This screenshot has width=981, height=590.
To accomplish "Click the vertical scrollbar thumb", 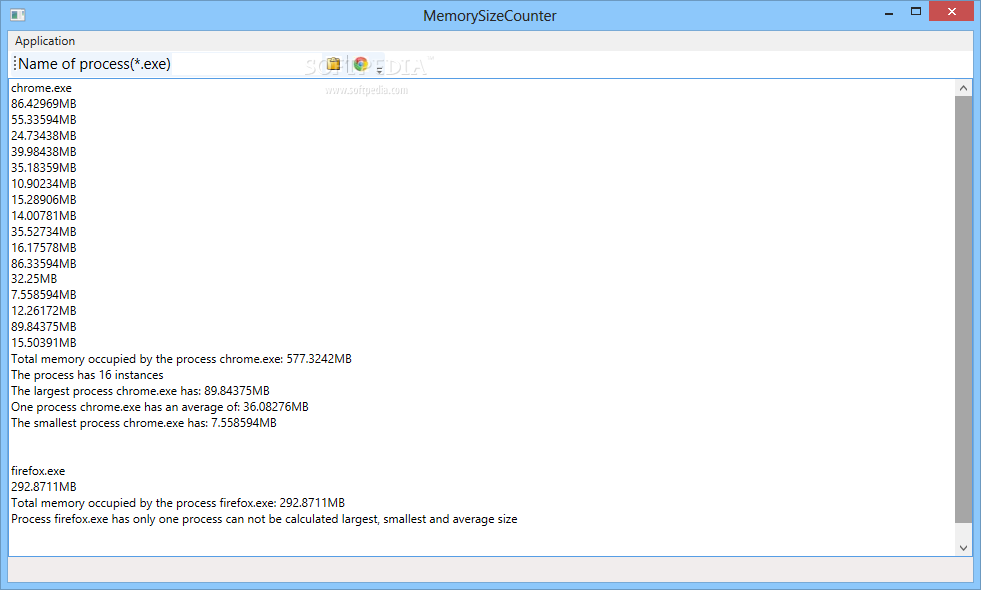I will tap(963, 310).
